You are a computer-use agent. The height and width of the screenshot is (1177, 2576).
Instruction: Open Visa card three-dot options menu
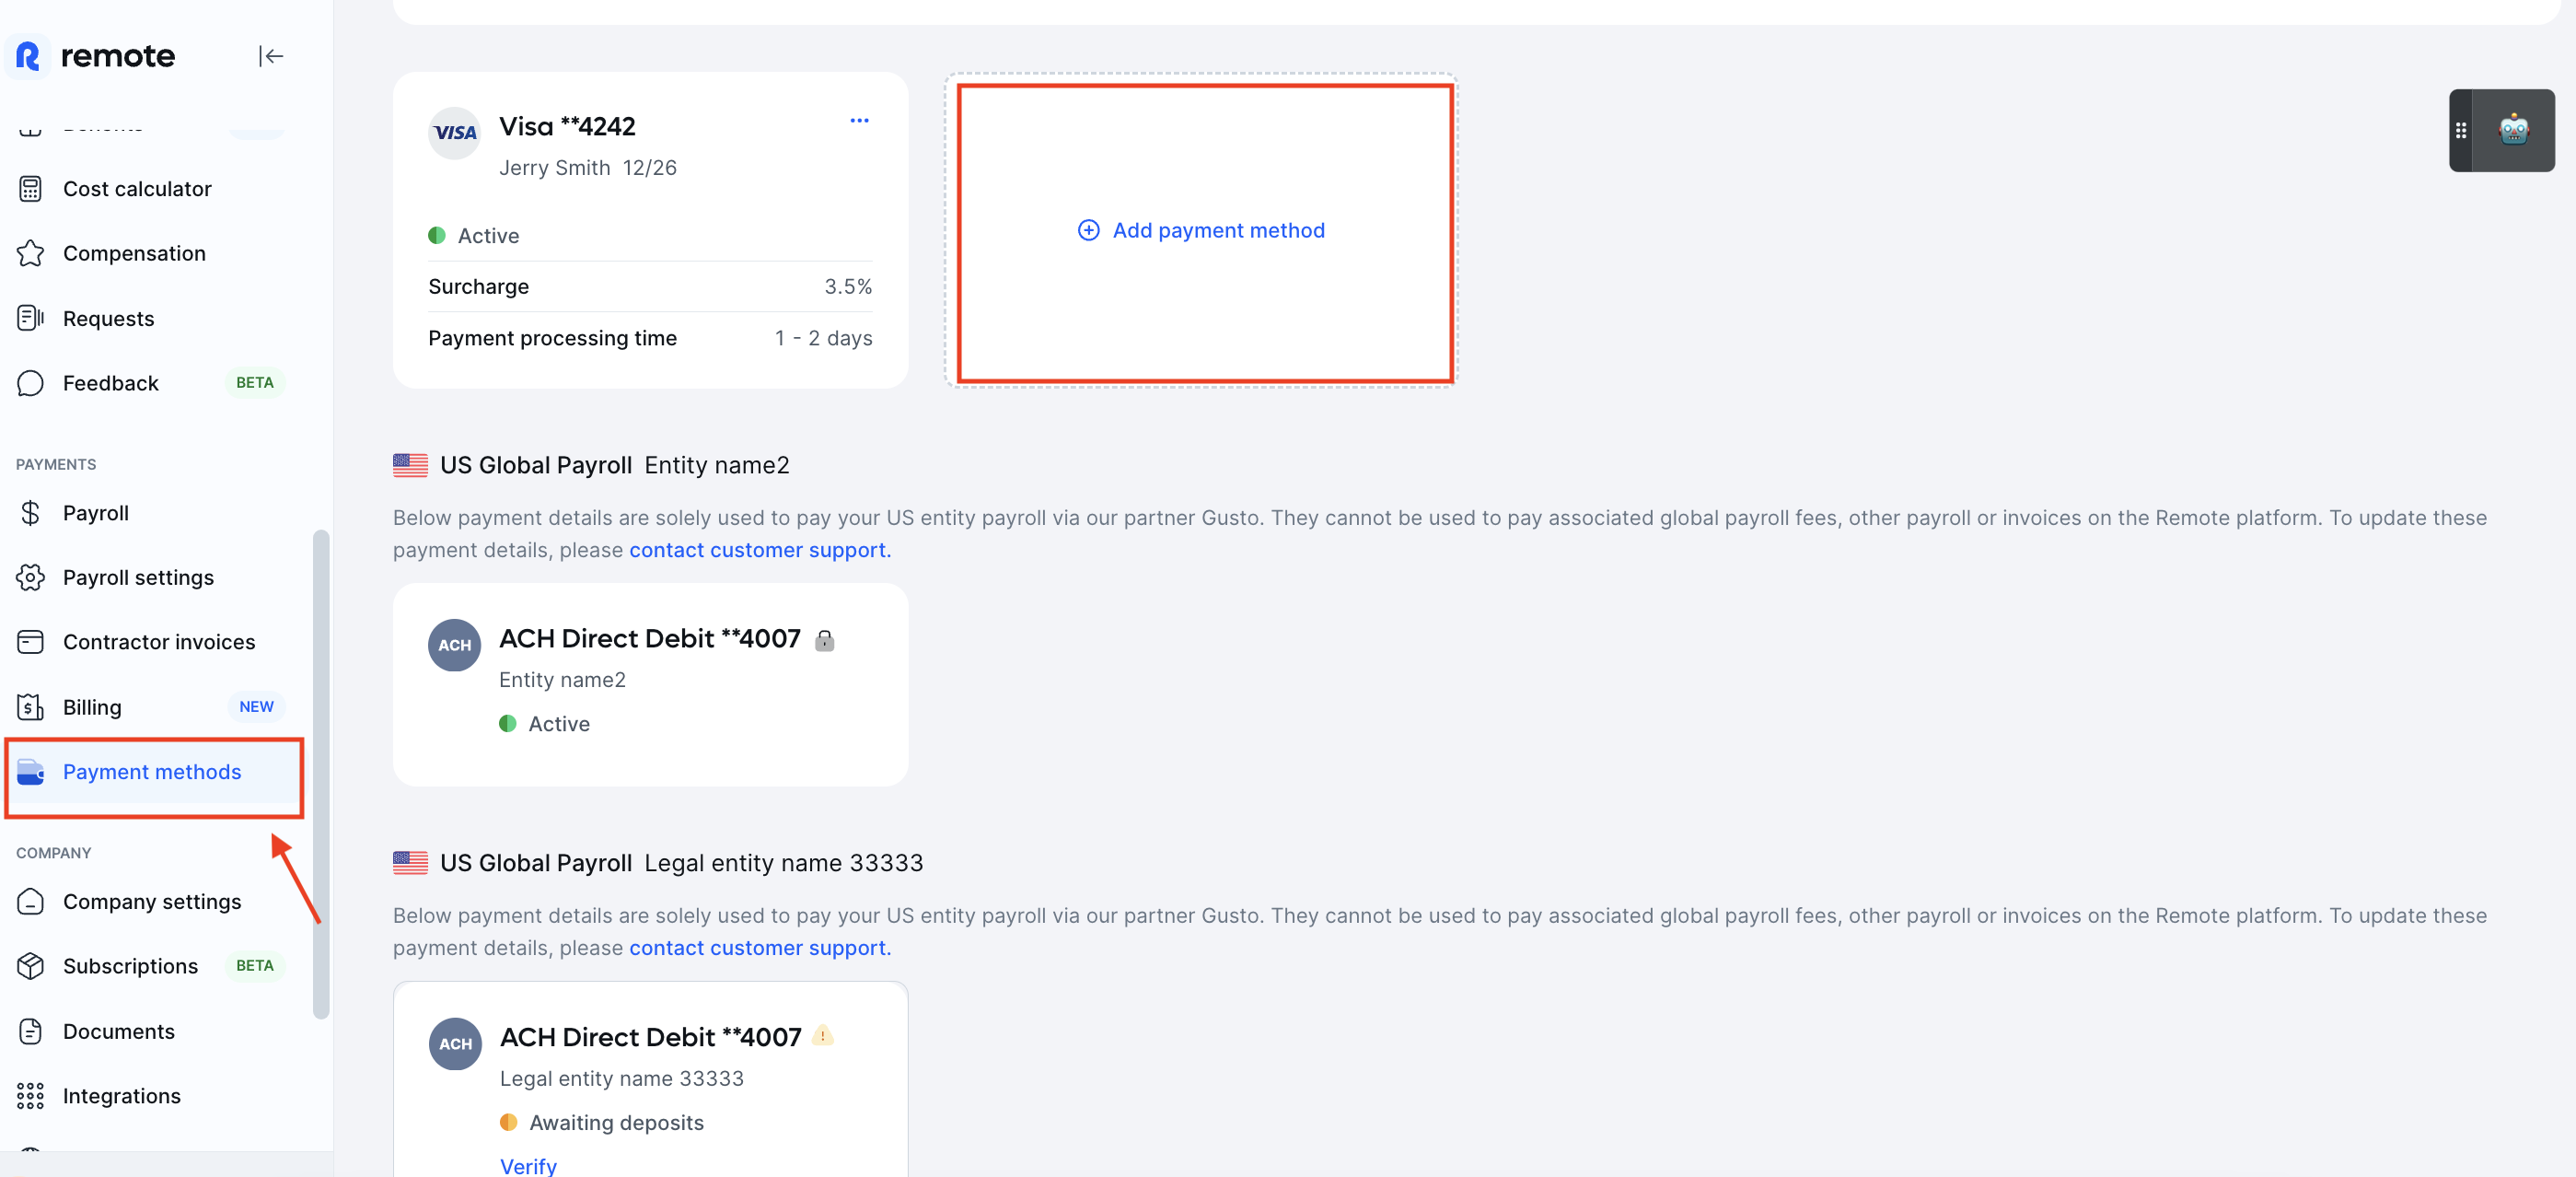859,120
